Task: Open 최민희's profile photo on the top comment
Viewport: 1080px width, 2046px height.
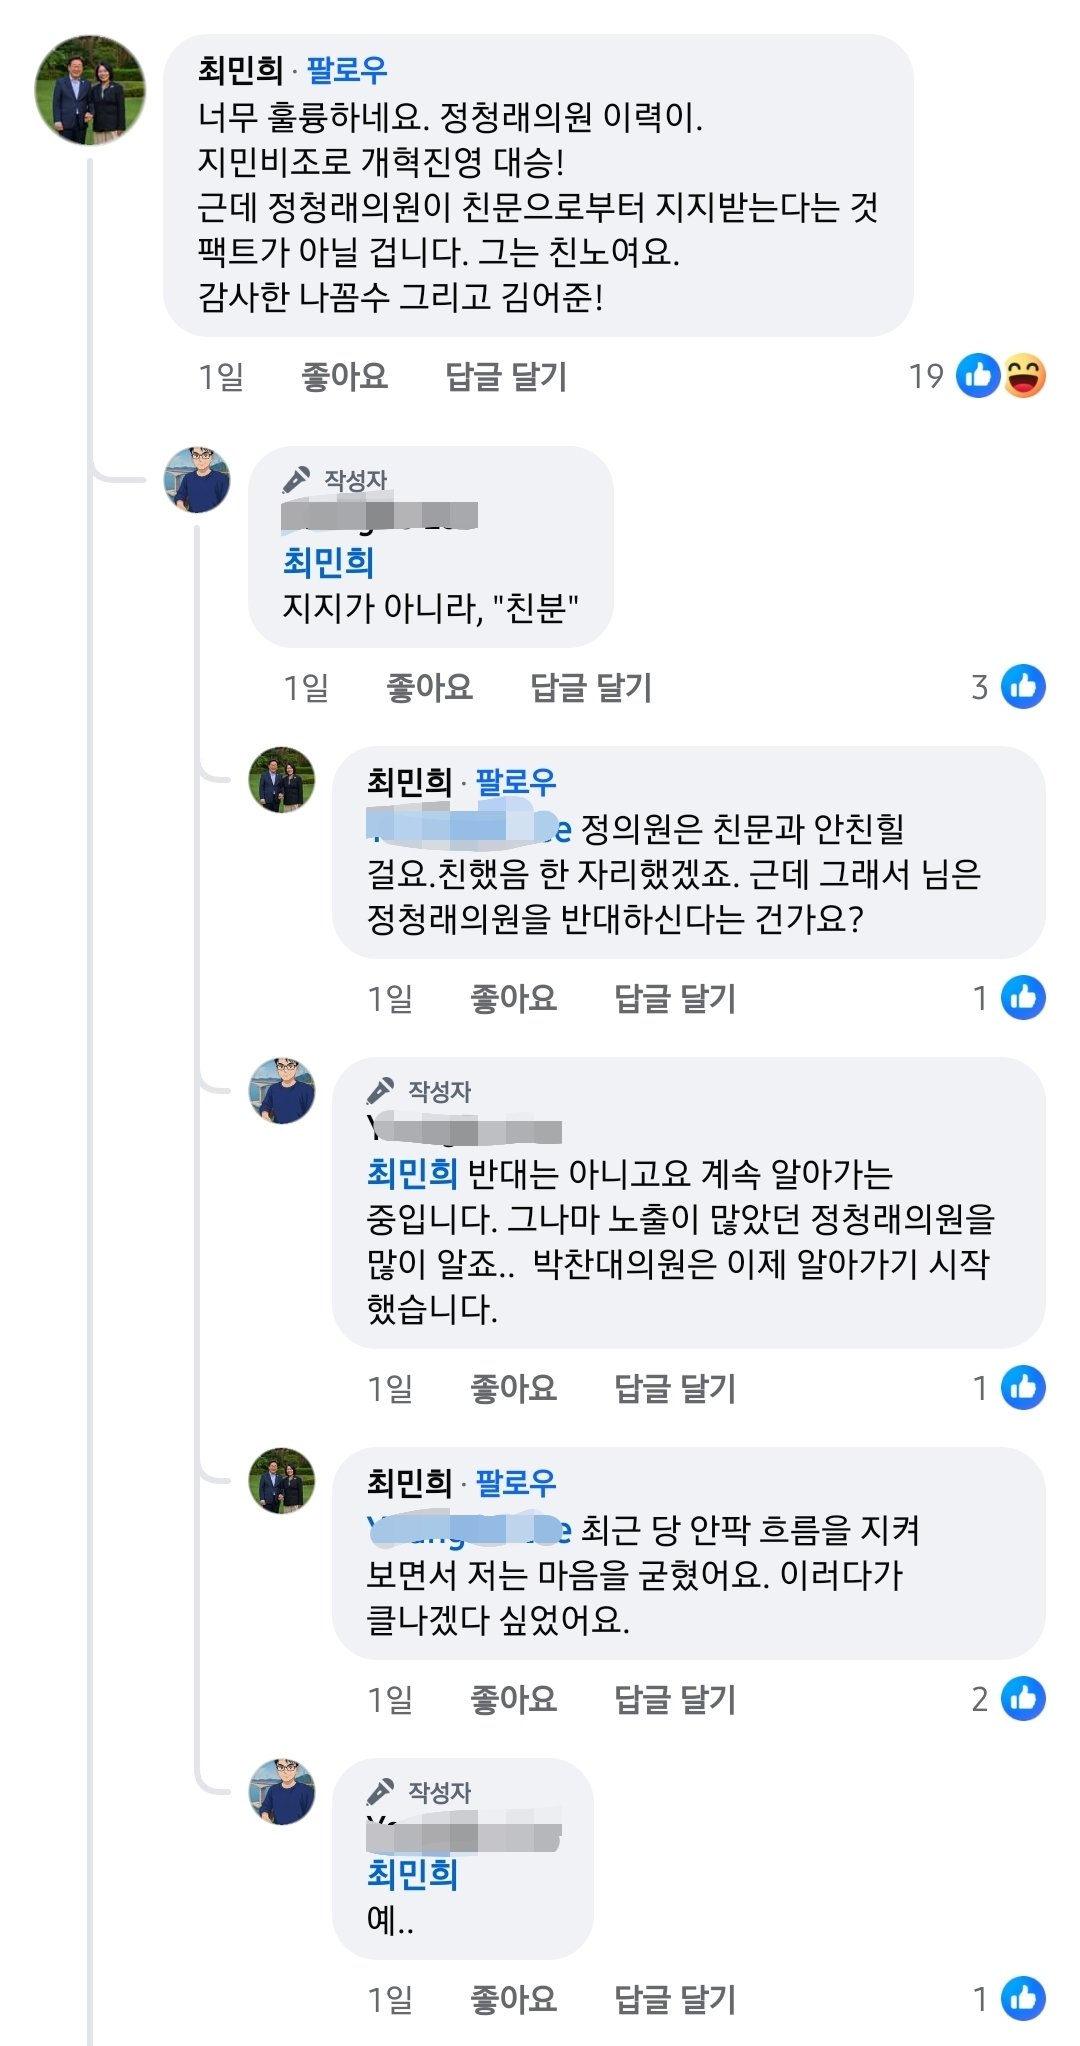Action: [x=90, y=90]
